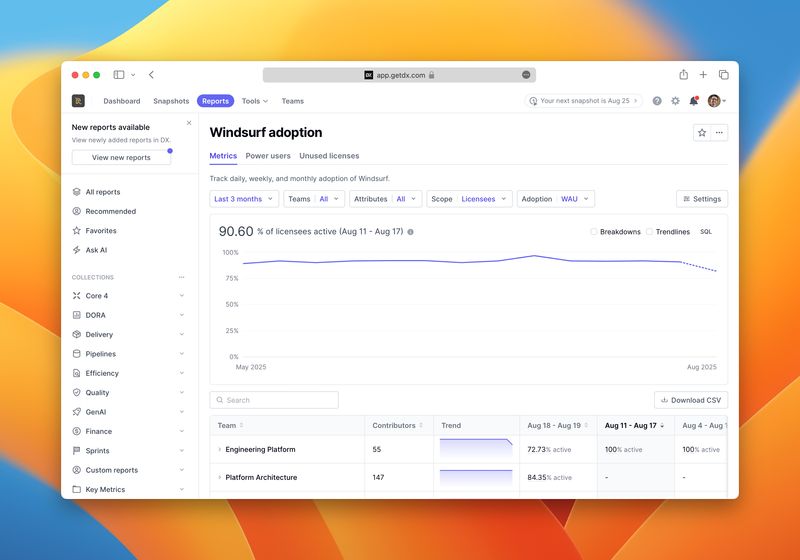Enable the Trendlines checkbox
The height and width of the screenshot is (560, 800).
pyautogui.click(x=649, y=232)
